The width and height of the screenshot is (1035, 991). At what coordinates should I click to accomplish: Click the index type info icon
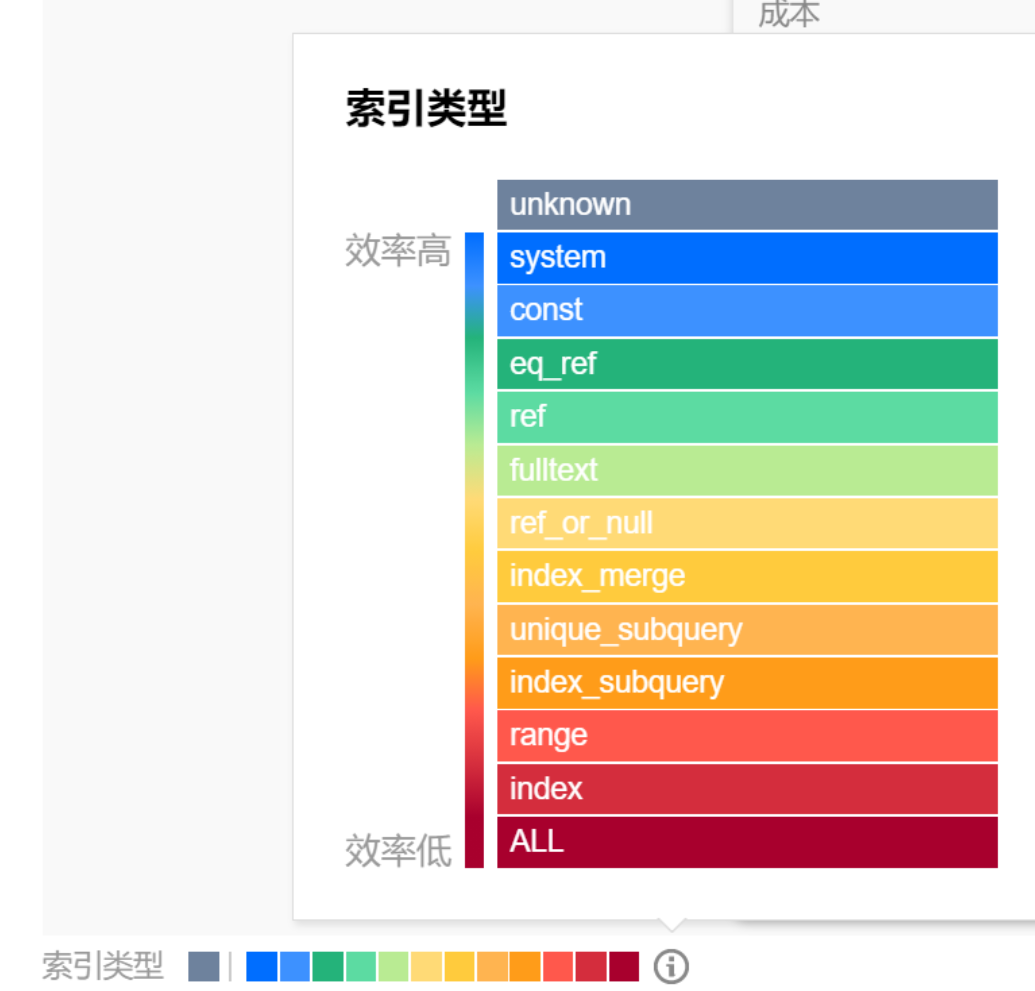671,967
